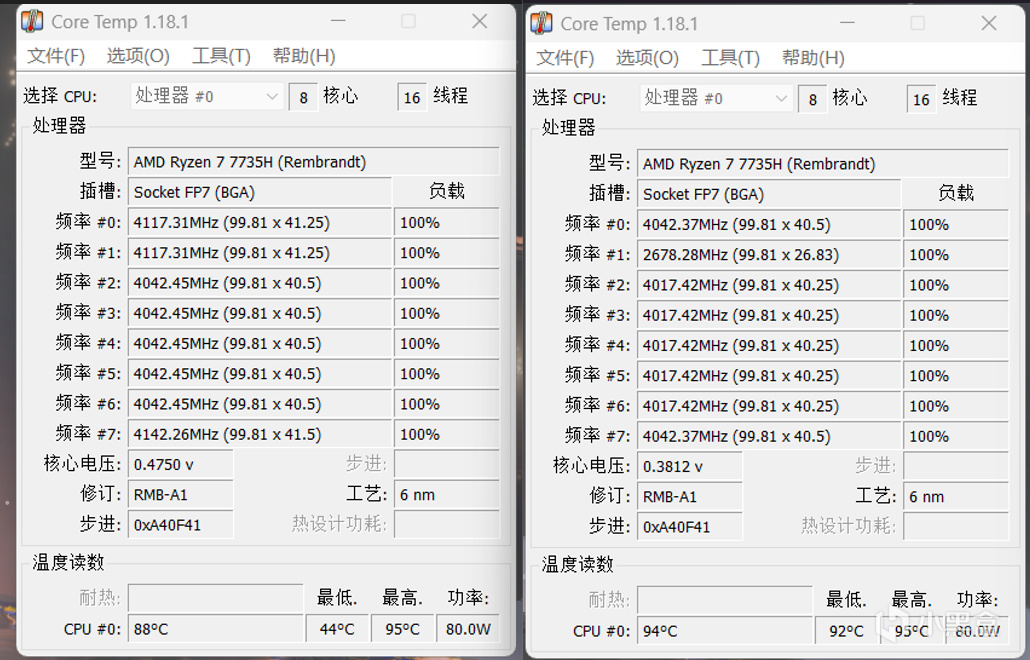Click the 2678.28MHz frequency #1 field

pyautogui.click(x=770, y=255)
